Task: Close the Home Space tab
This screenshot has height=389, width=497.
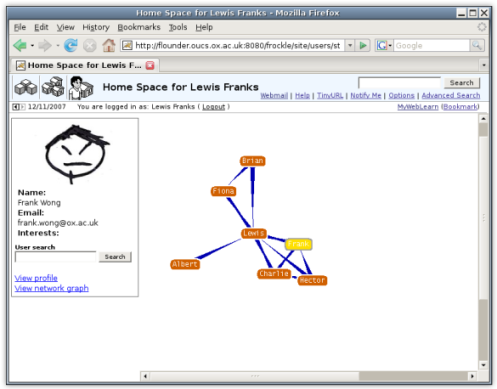Action: [150, 65]
